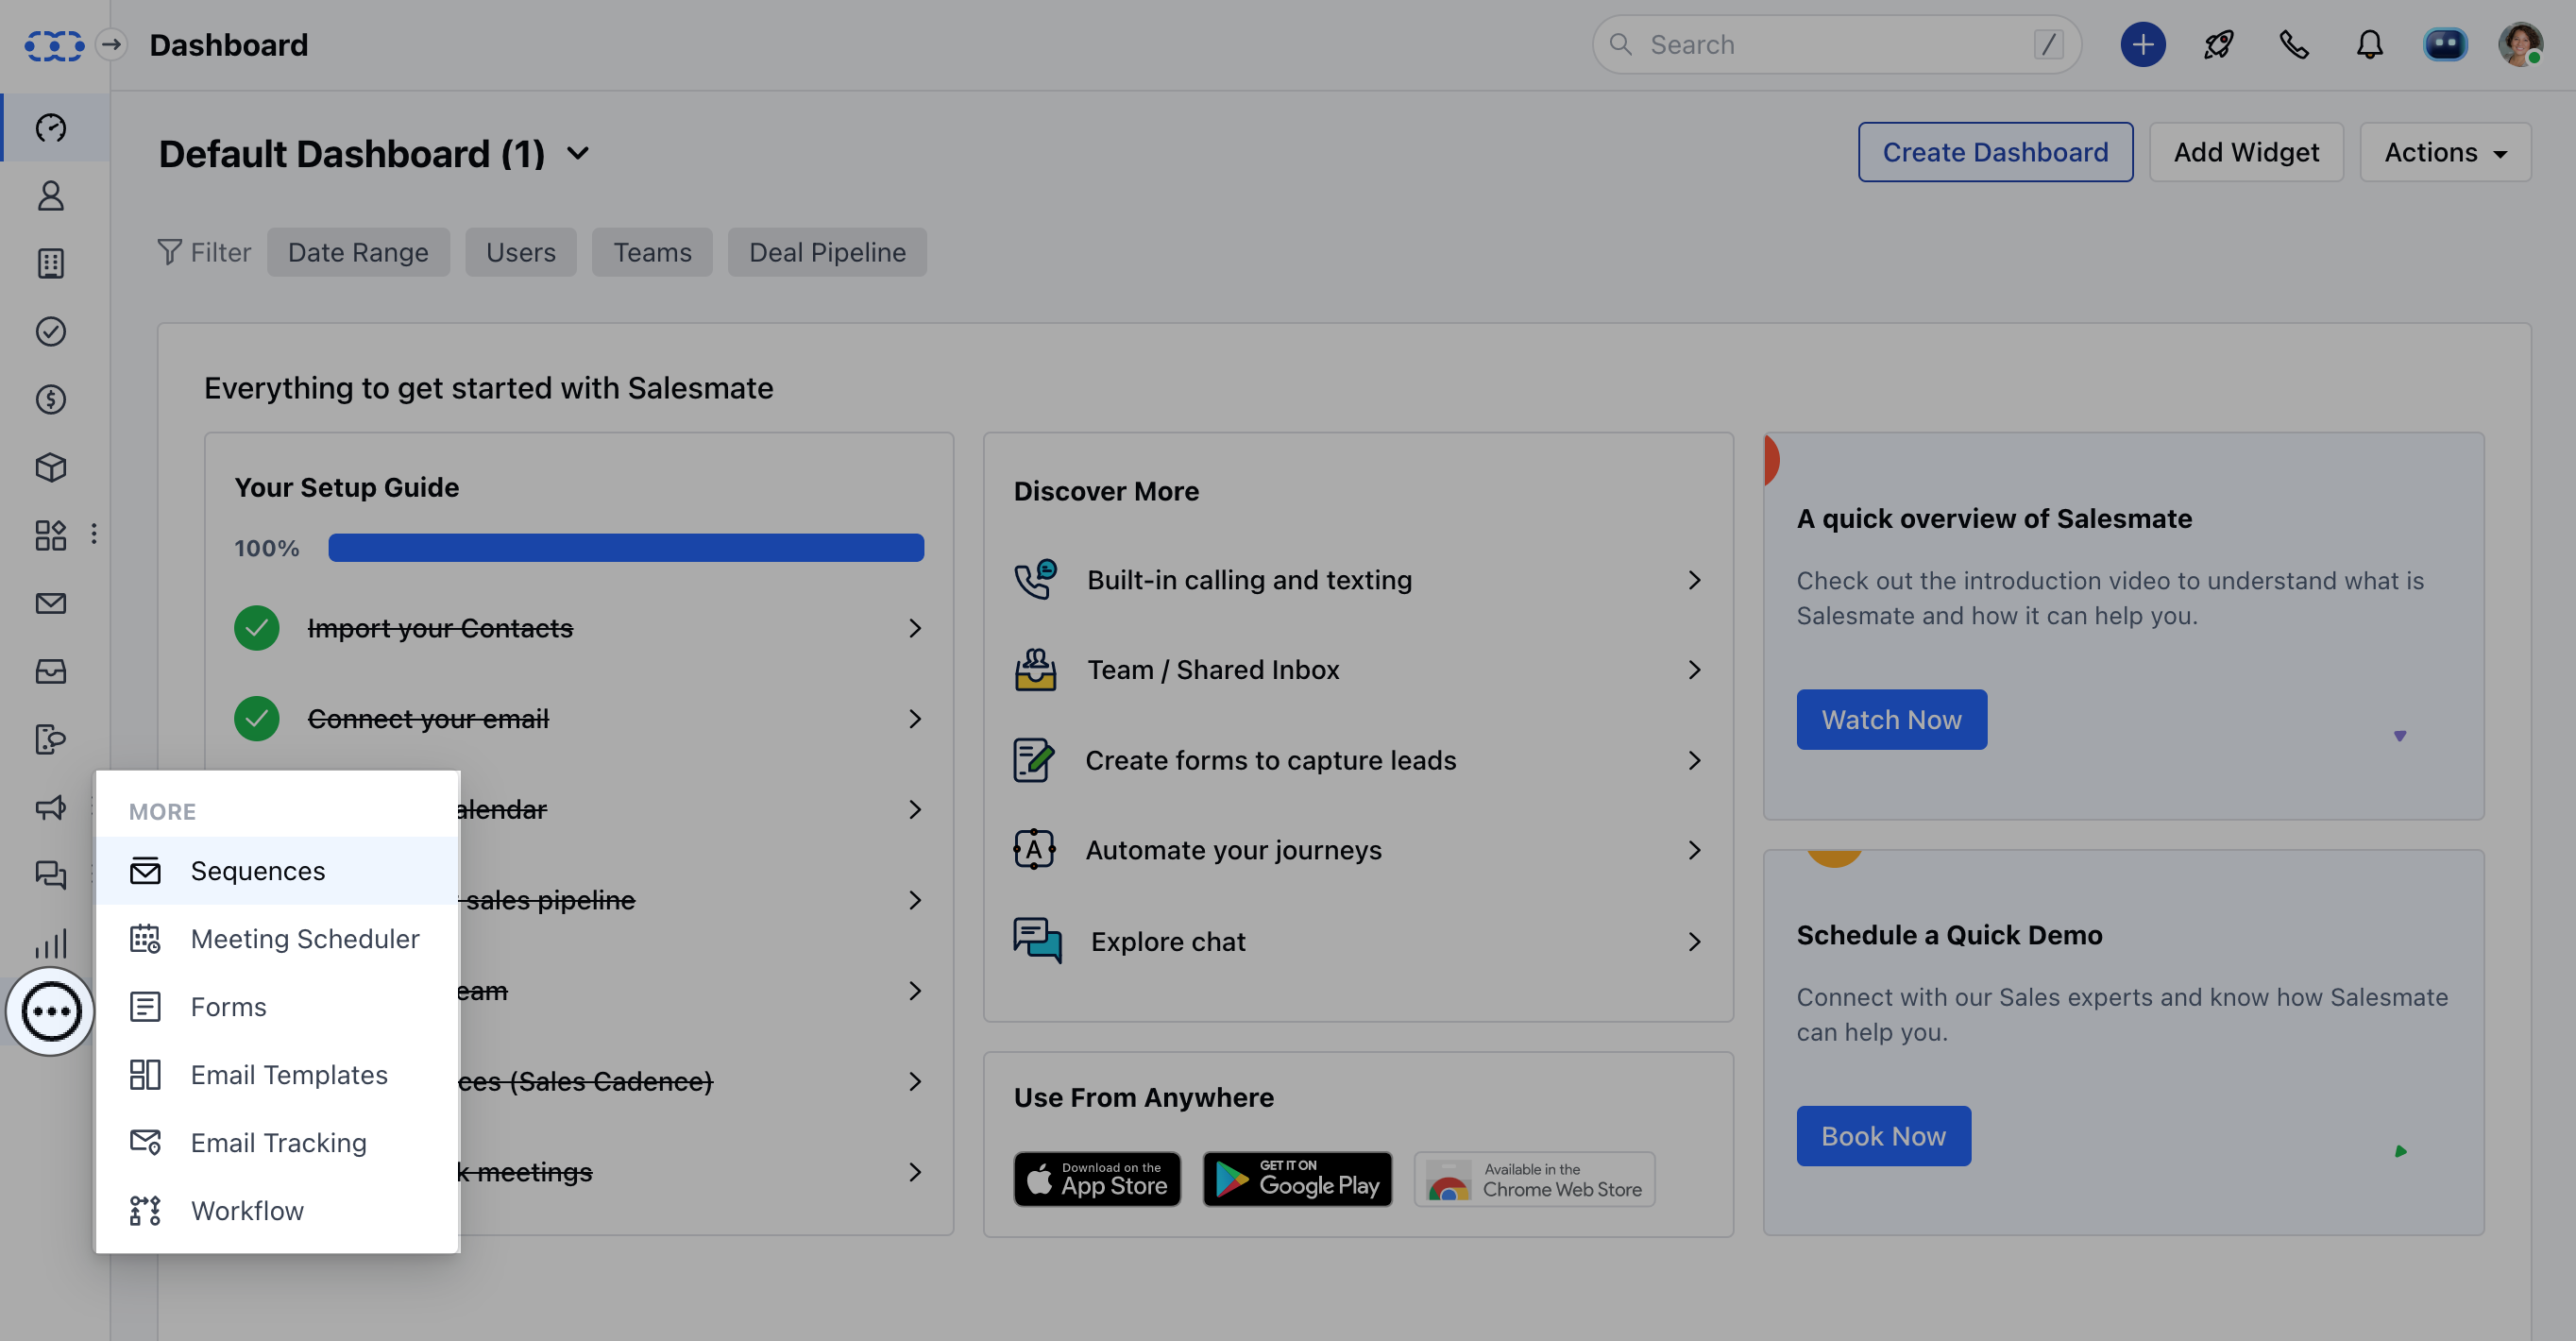Screen dimensions: 2576x1341
Task: Open the Teams filter
Action: click(652, 252)
